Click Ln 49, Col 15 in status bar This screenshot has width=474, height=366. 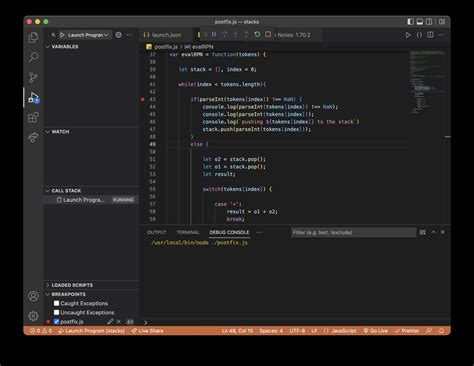click(237, 331)
